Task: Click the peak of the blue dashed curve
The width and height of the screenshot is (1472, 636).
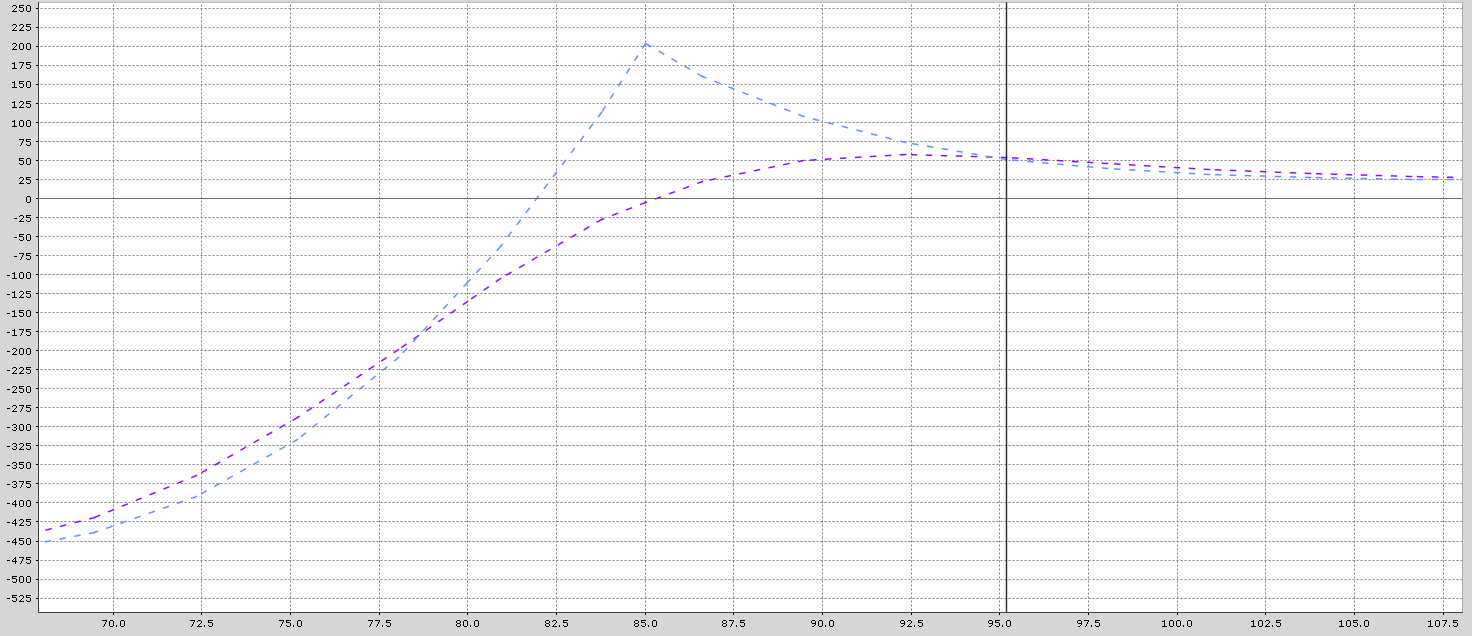Action: (645, 44)
